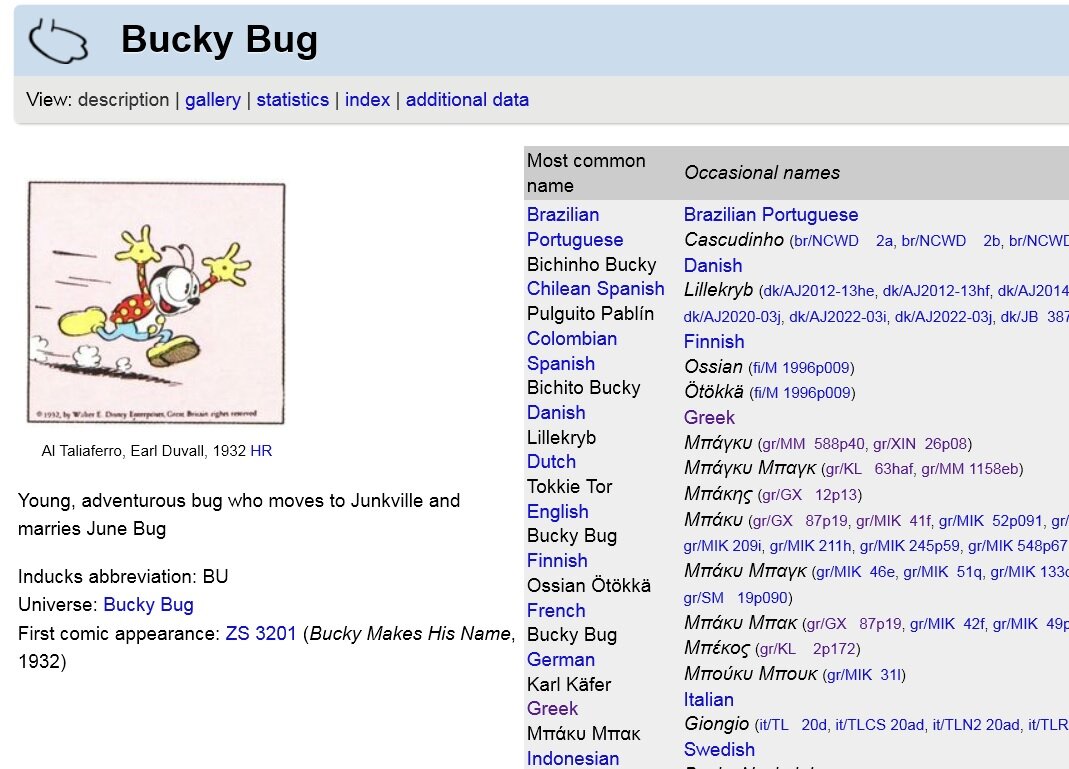Open issue dk/AJ2022-03j
This screenshot has height=769, width=1069.
pyautogui.click(x=944, y=317)
